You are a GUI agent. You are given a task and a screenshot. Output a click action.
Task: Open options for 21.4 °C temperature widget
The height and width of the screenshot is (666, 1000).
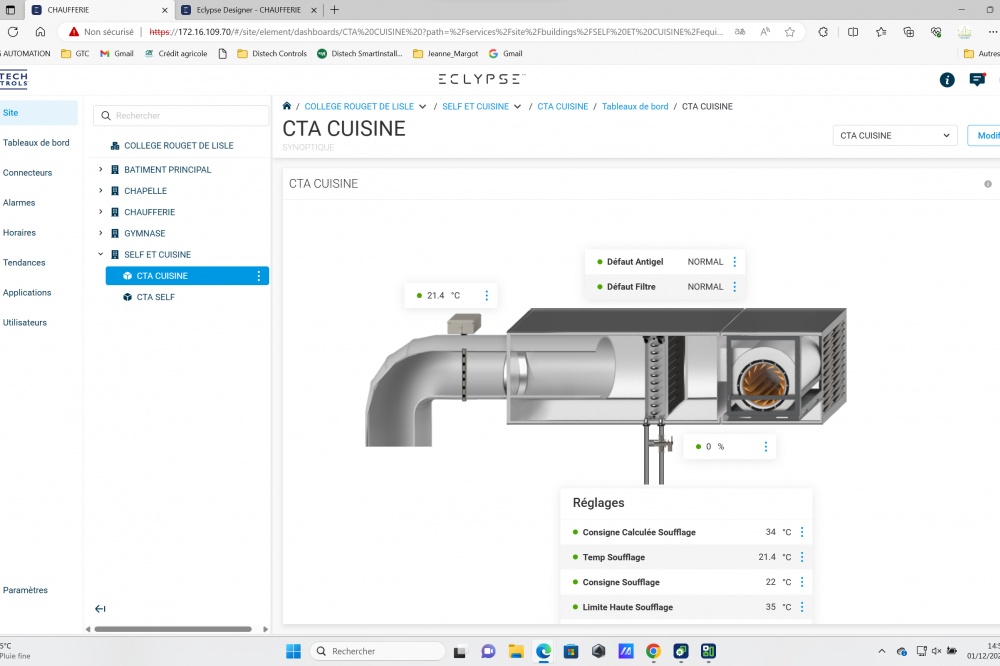click(x=487, y=295)
